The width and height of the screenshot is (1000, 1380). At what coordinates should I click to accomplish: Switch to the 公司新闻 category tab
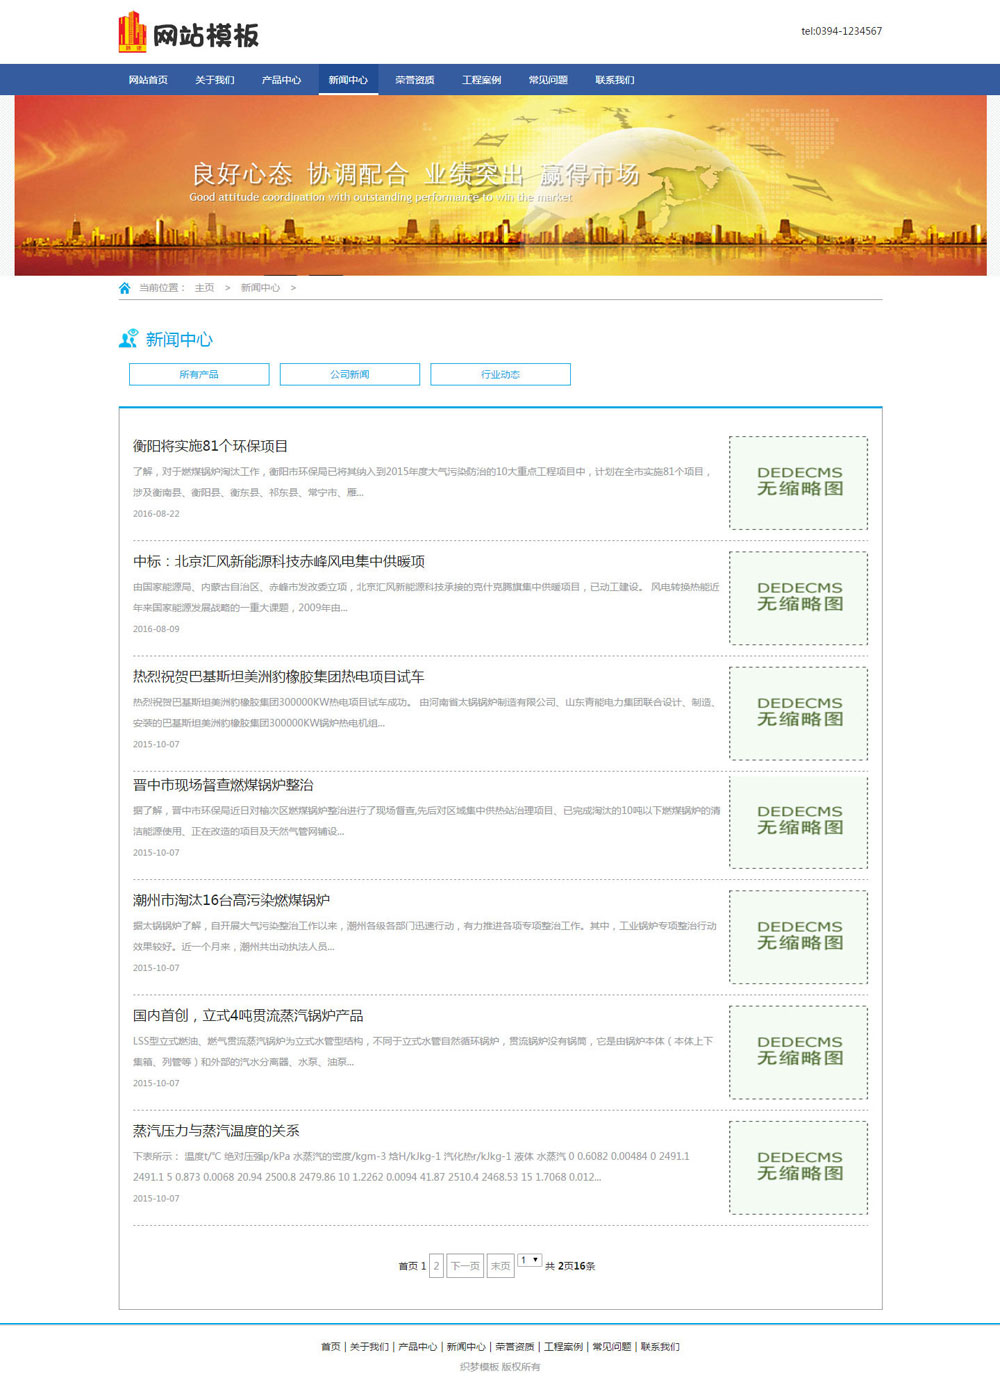point(350,374)
